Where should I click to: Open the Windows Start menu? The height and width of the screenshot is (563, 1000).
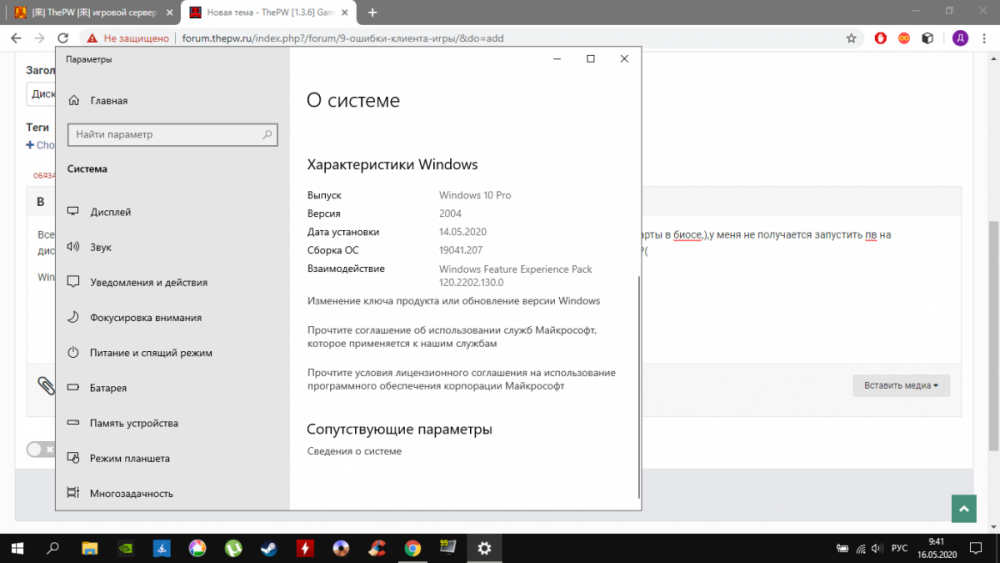(17, 548)
